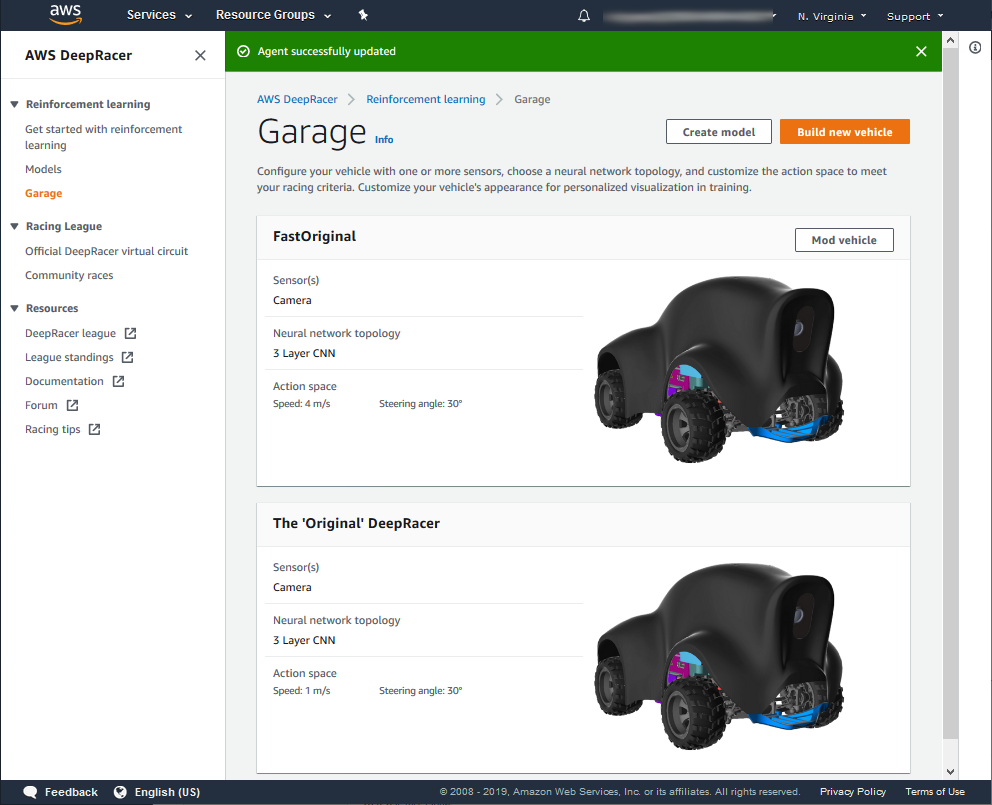Close the AWS DeepRacer sidebar panel
Screen dimensions: 992x805
(x=200, y=56)
